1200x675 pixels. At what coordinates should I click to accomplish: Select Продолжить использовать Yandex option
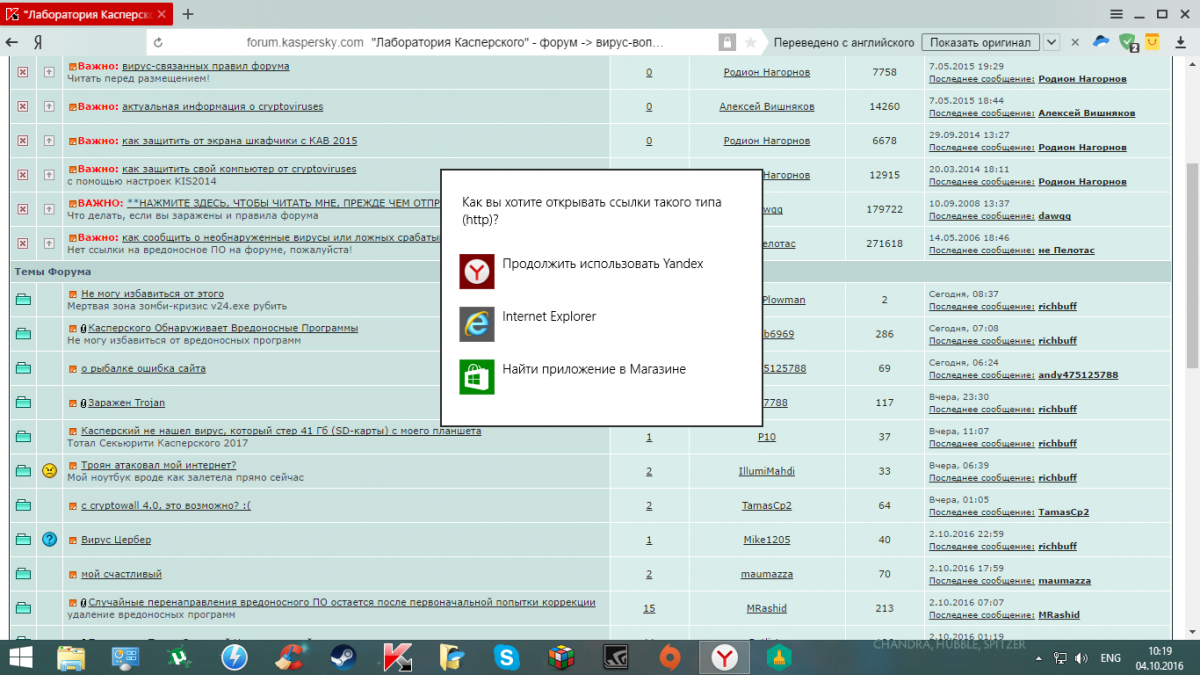603,264
